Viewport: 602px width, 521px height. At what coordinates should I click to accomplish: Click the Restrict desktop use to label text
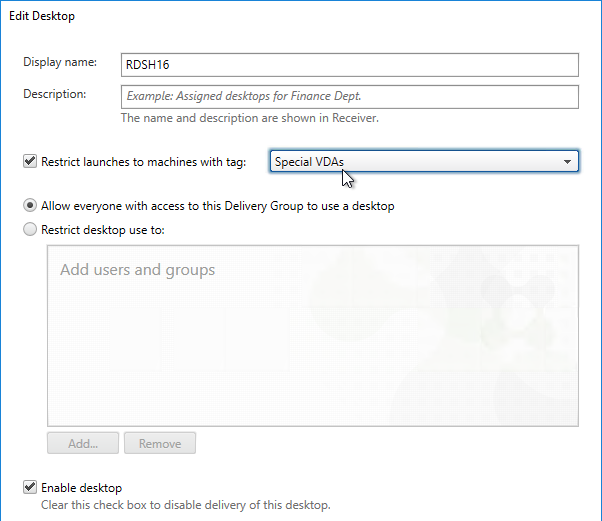(102, 229)
